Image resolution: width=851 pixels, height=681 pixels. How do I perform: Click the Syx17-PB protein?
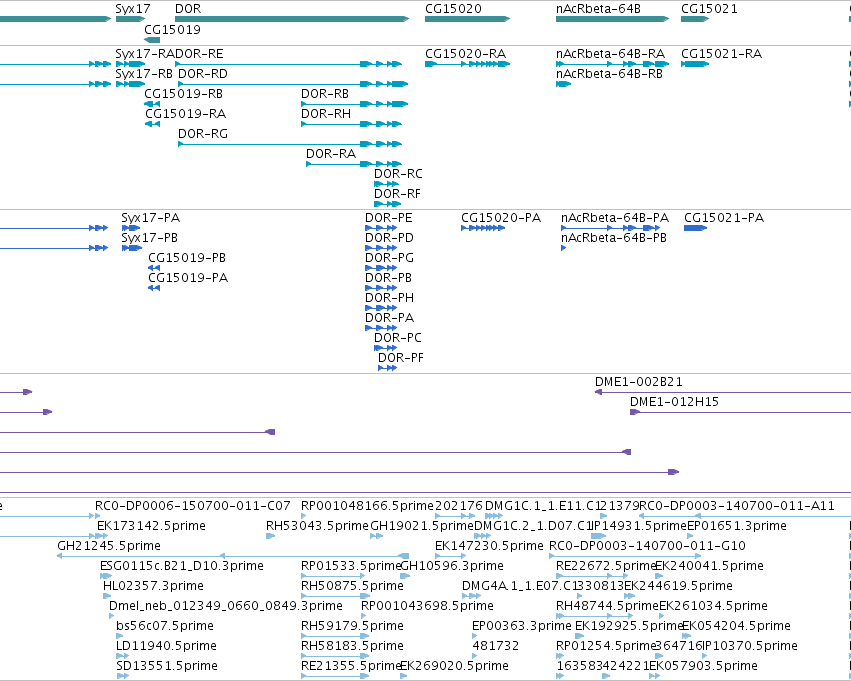pos(132,248)
